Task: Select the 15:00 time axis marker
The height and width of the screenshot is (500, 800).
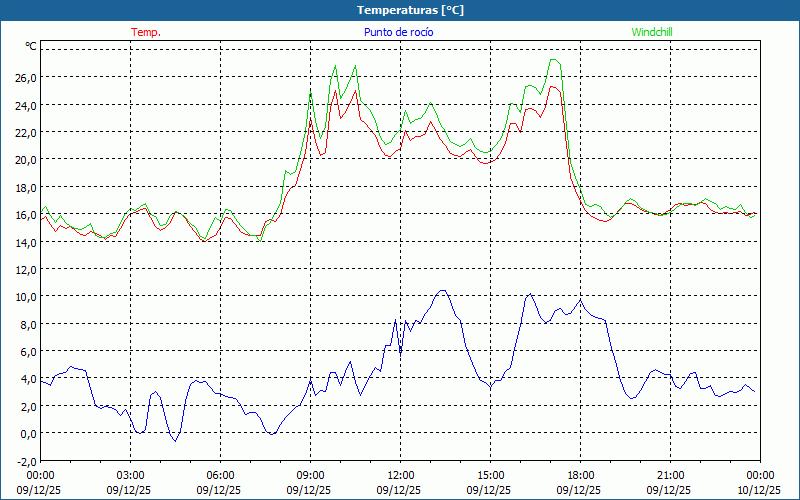Action: pyautogui.click(x=490, y=475)
